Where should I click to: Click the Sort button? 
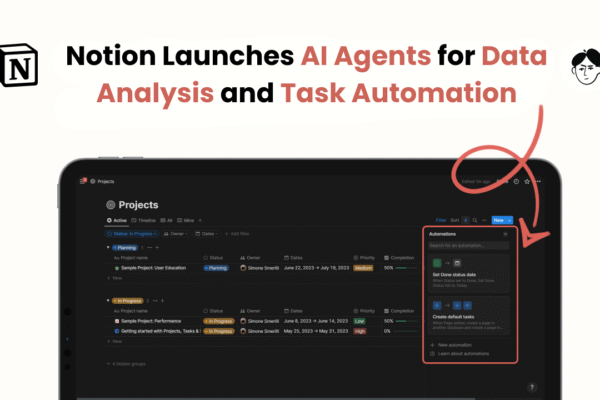(455, 220)
